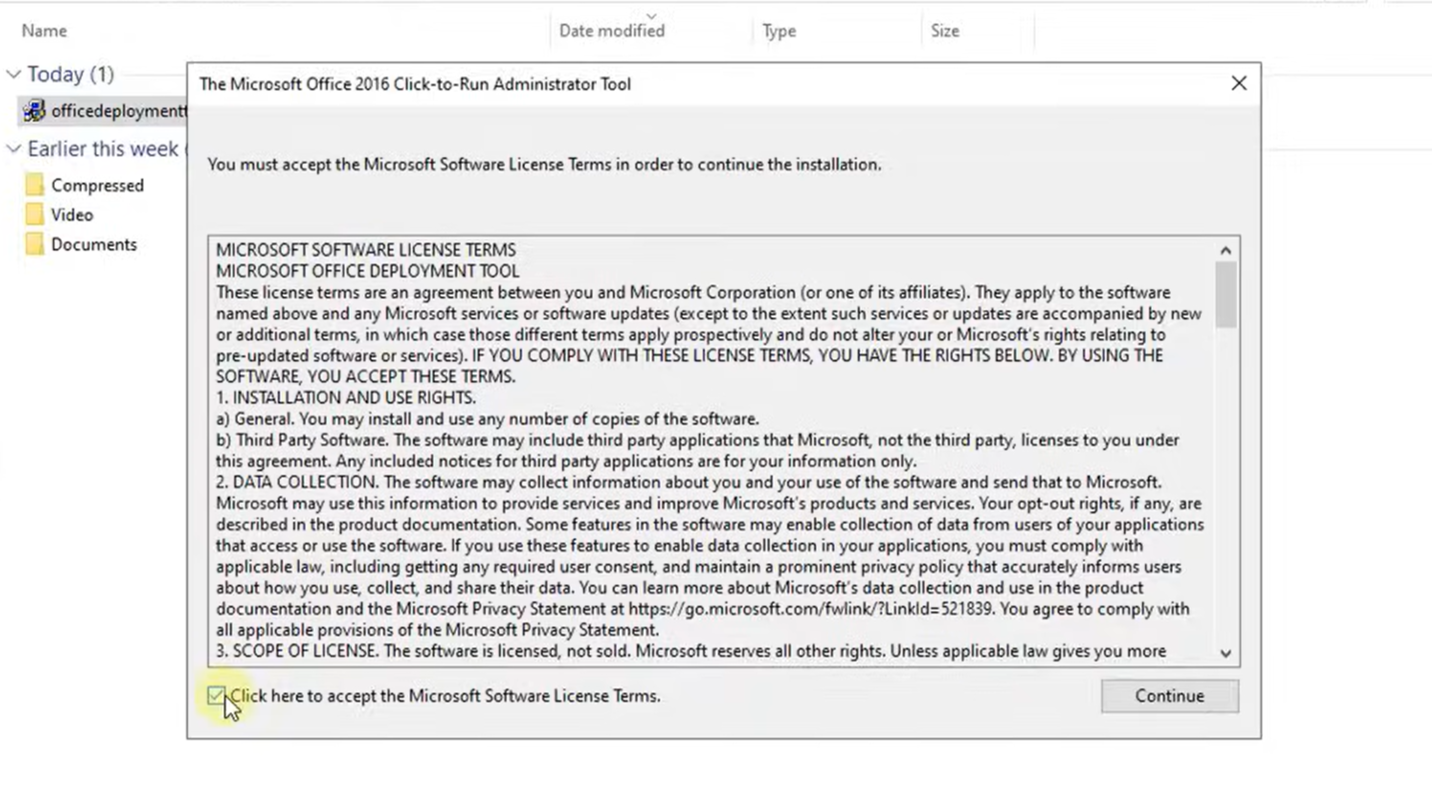Click the 'a) General.' license clause line
This screenshot has width=1432, height=805.
point(487,419)
